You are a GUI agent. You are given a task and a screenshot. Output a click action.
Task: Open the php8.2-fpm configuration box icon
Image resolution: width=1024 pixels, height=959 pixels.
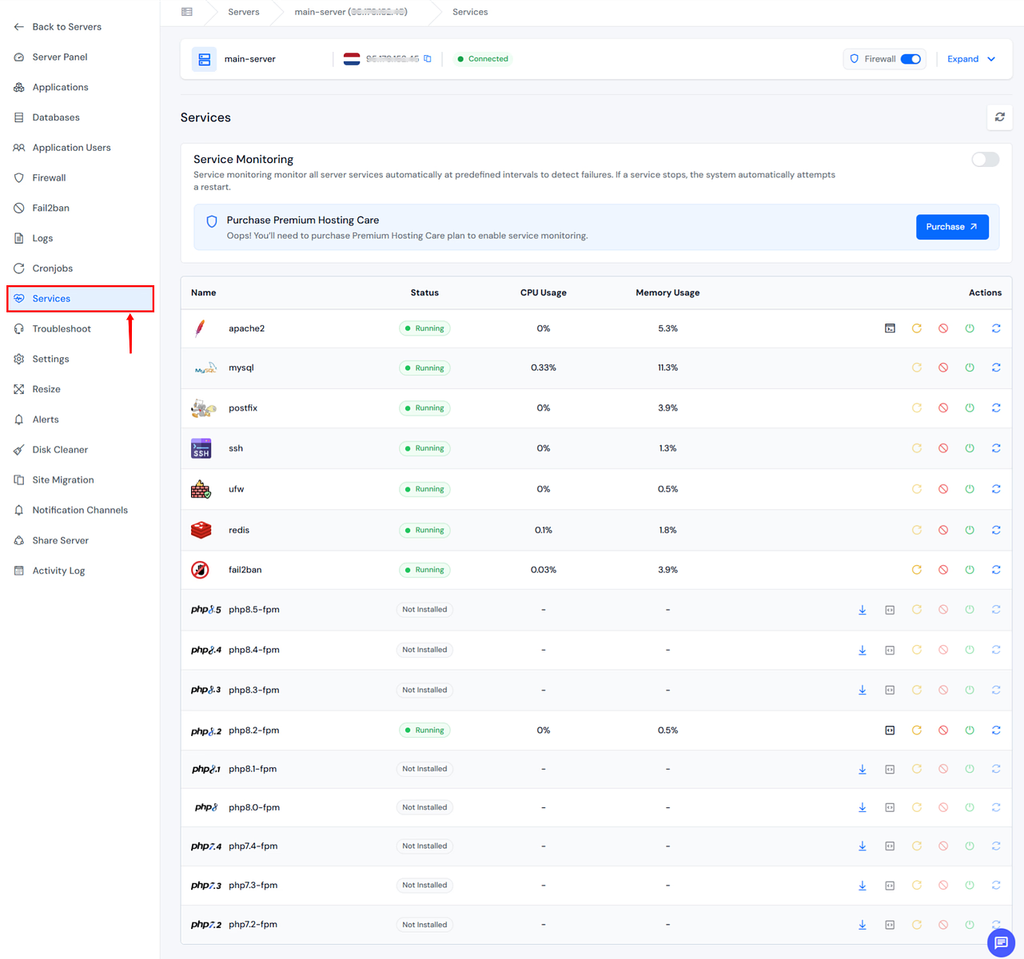[x=890, y=730]
